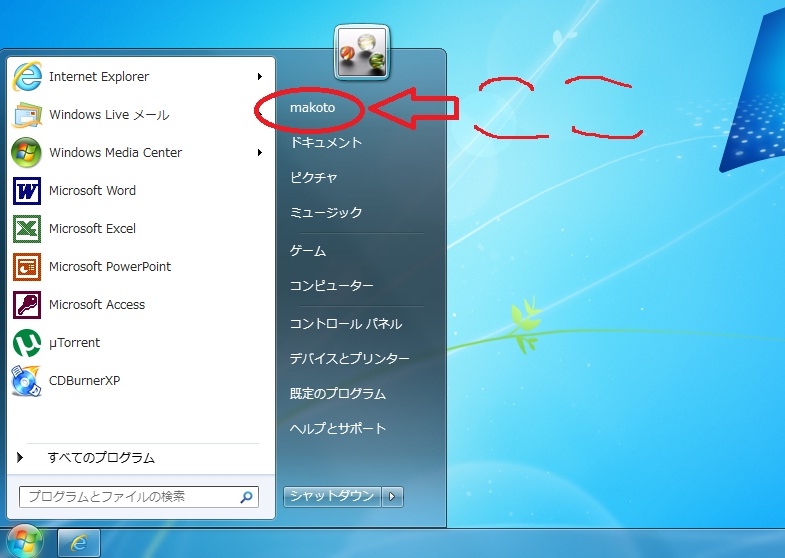Expand すべてのプログラム arrow
Viewport: 785px width, 558px height.
click(20, 457)
